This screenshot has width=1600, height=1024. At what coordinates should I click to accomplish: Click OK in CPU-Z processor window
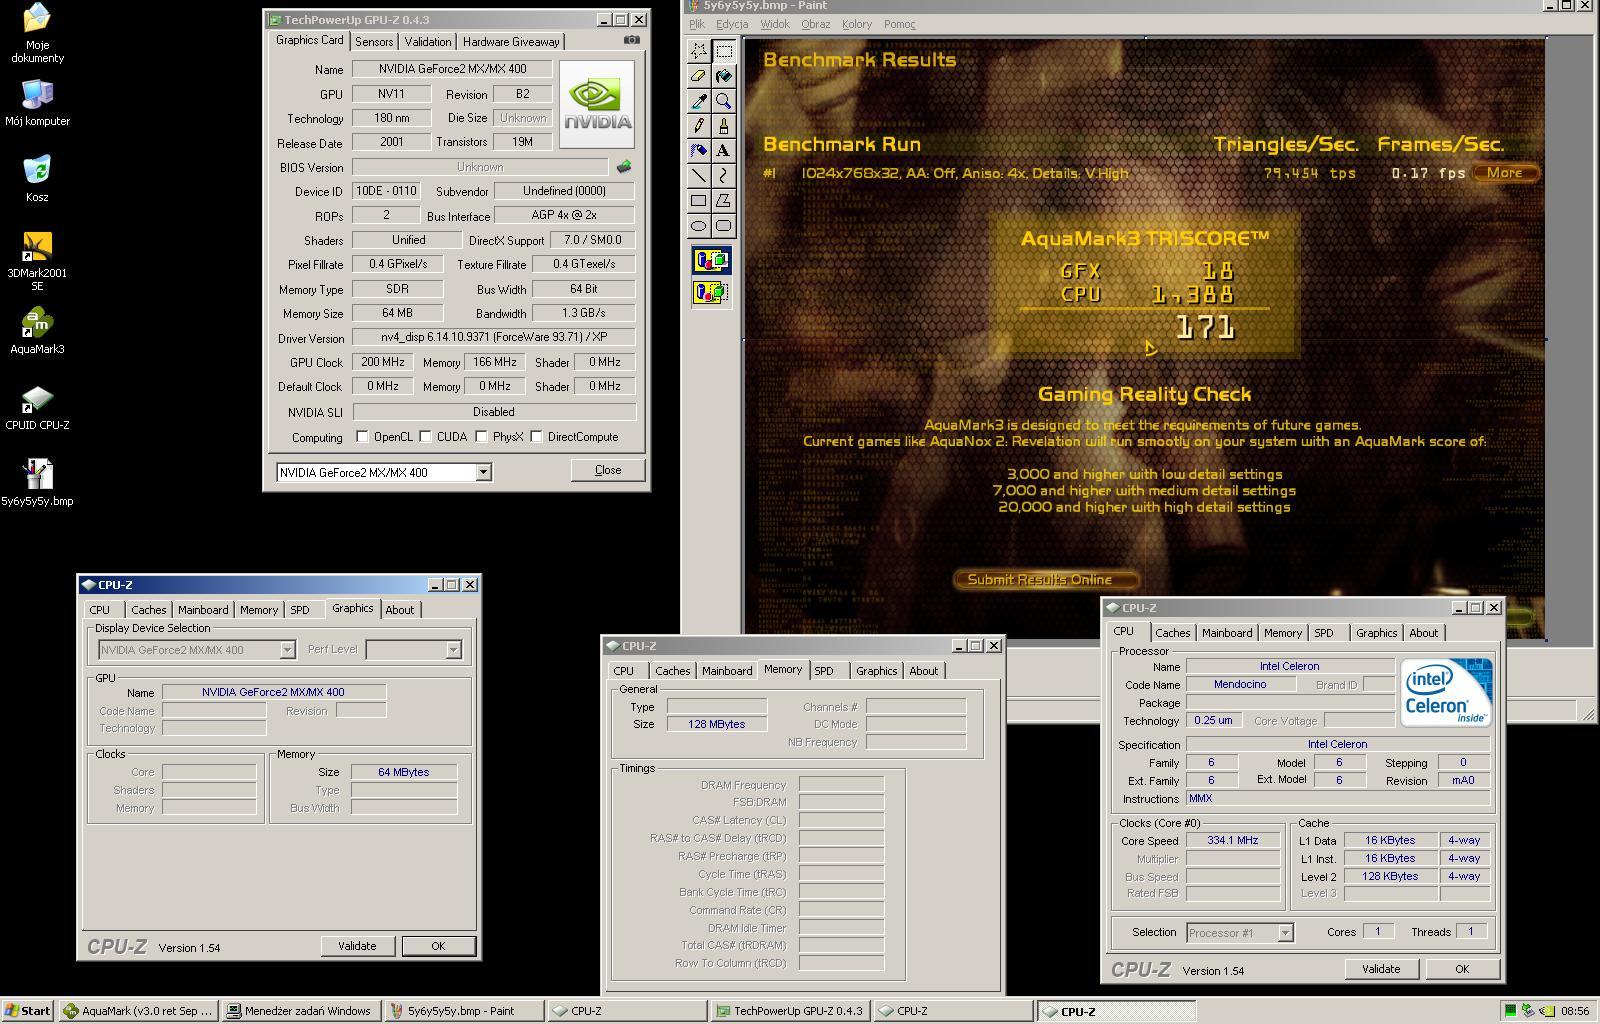(1462, 969)
